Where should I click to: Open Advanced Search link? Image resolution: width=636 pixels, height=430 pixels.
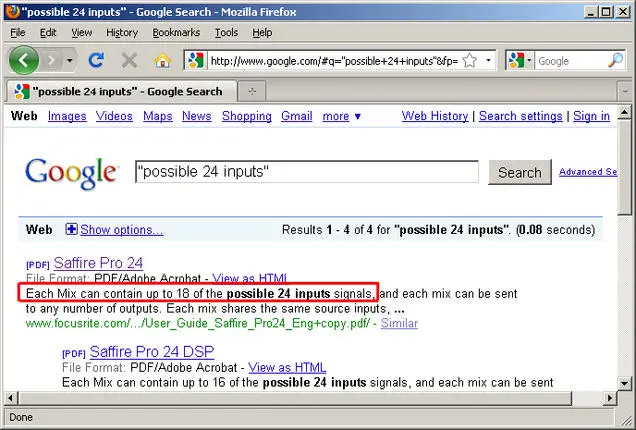pyautogui.click(x=588, y=172)
